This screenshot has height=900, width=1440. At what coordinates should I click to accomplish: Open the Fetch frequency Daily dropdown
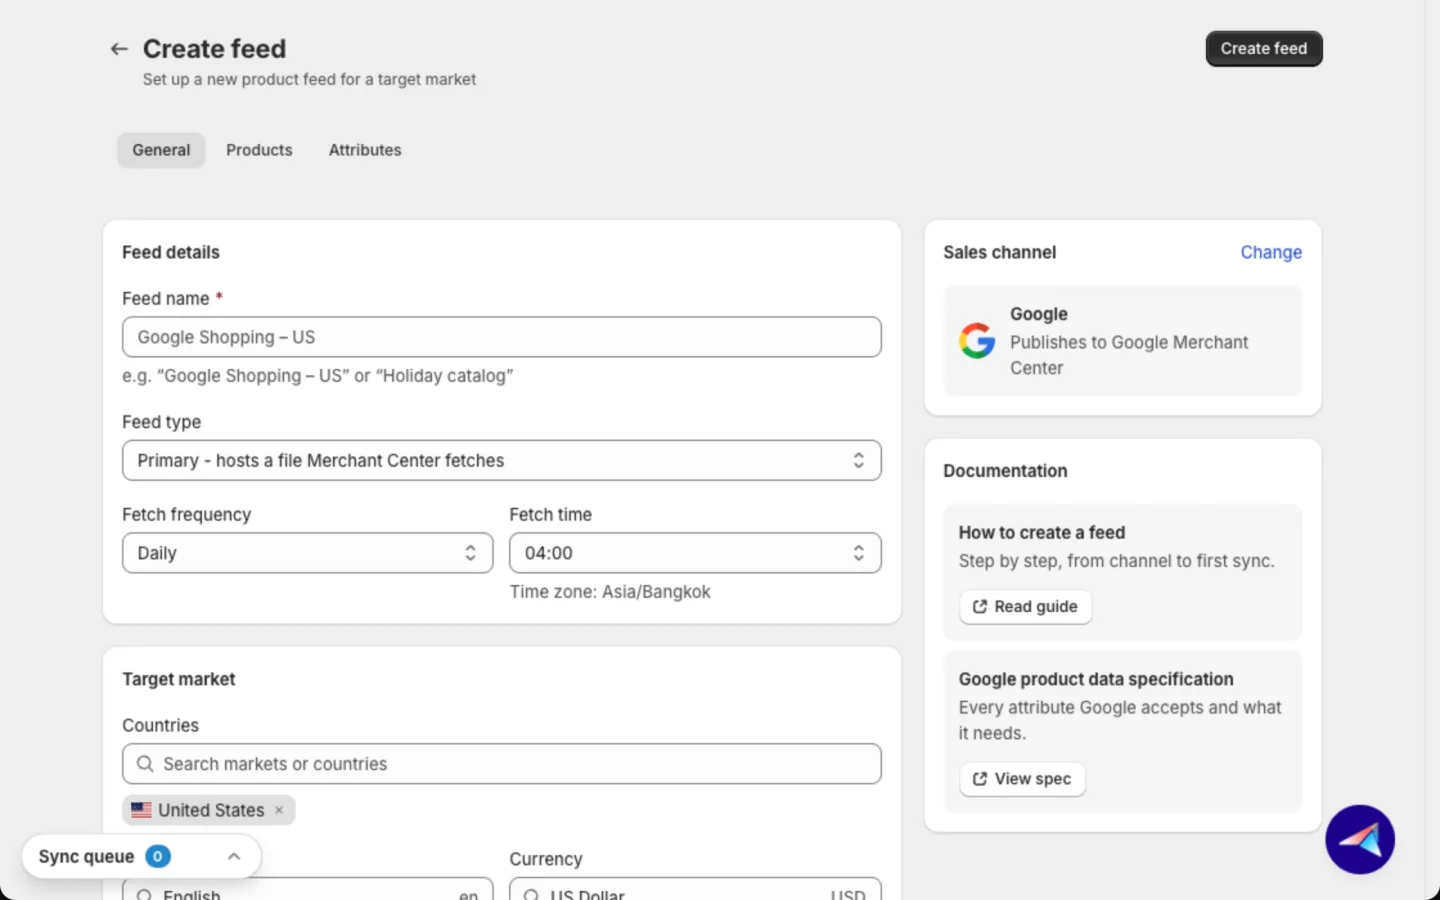[308, 553]
